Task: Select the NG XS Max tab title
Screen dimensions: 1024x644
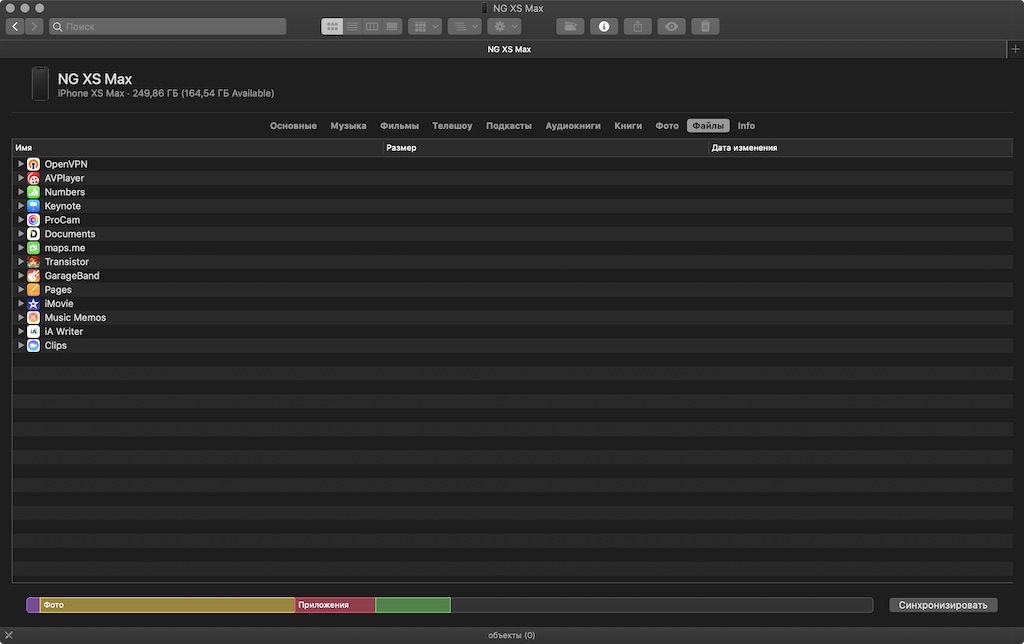Action: (x=509, y=50)
